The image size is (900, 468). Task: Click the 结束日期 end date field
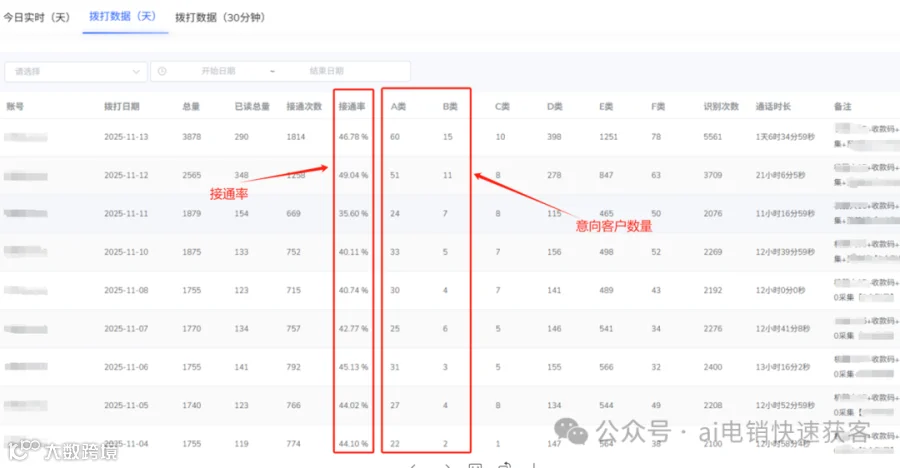pyautogui.click(x=327, y=71)
